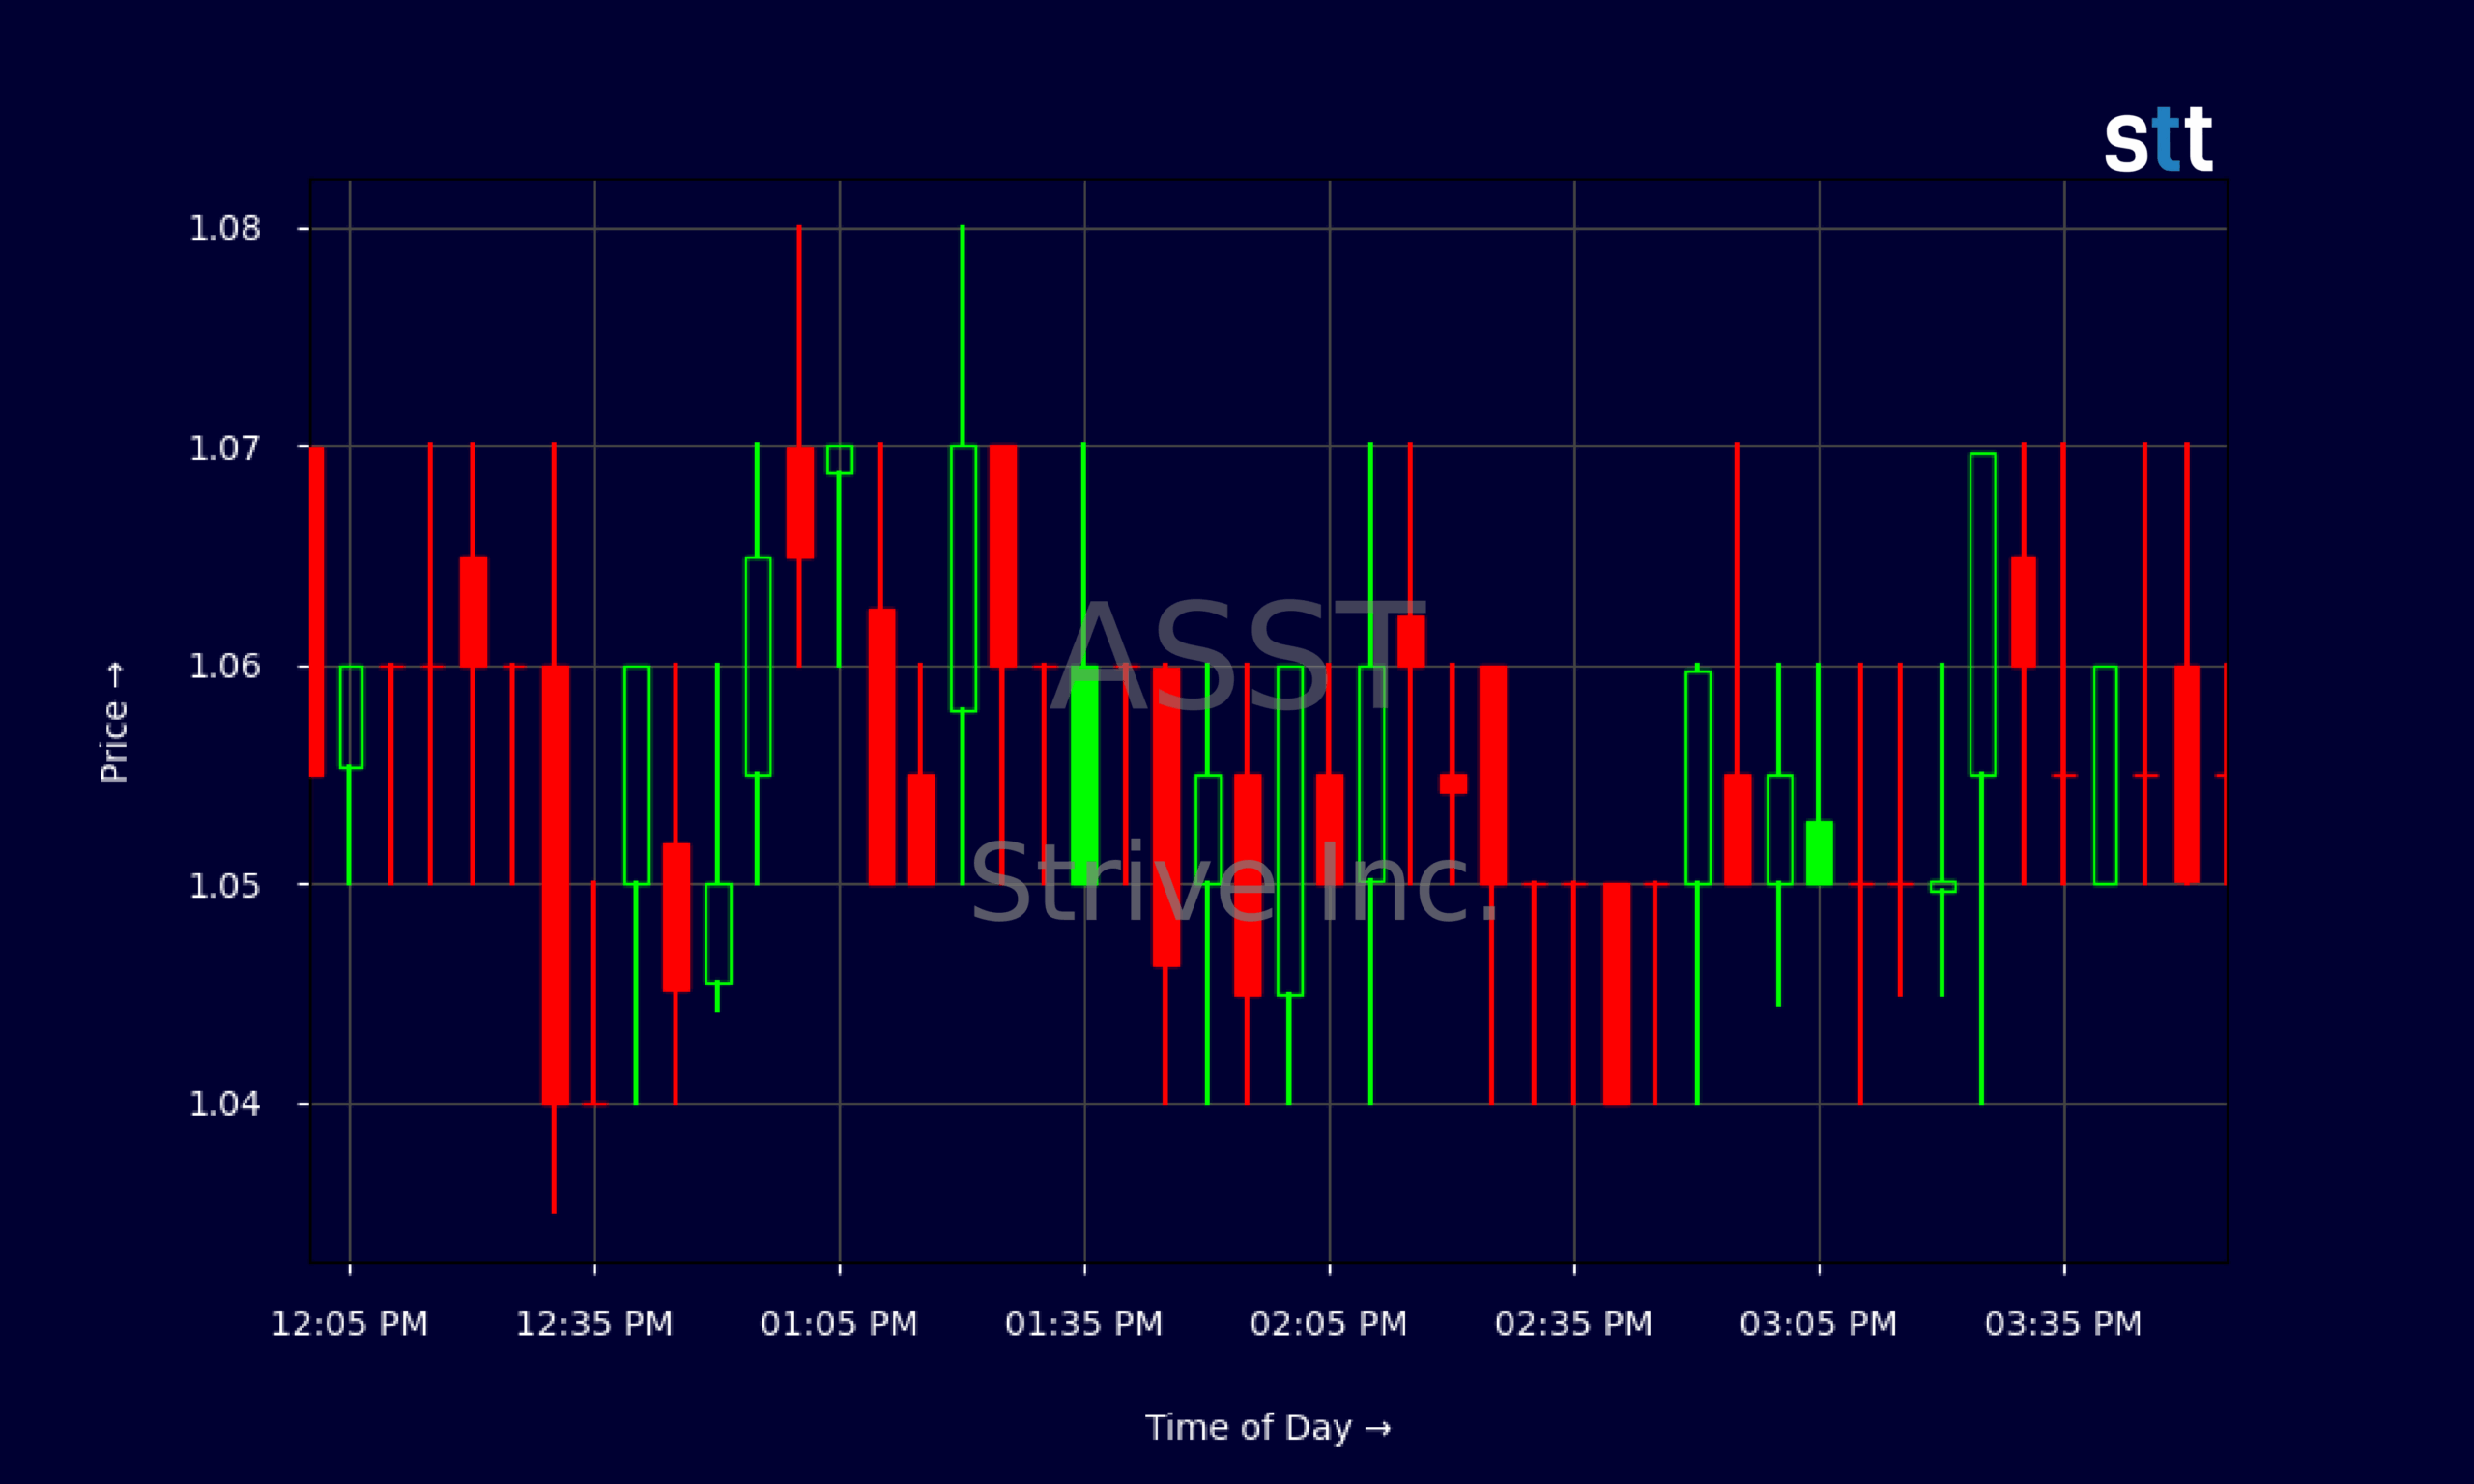Click the 12:35 PM time label
This screenshot has width=2474, height=1484.
(x=594, y=1324)
